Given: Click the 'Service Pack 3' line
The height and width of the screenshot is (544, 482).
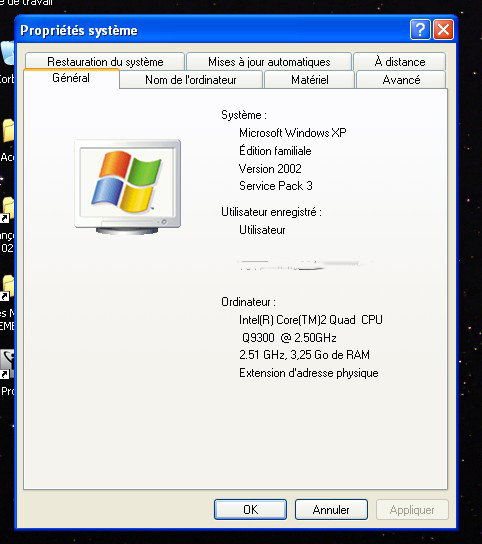Looking at the screenshot, I should [276, 186].
